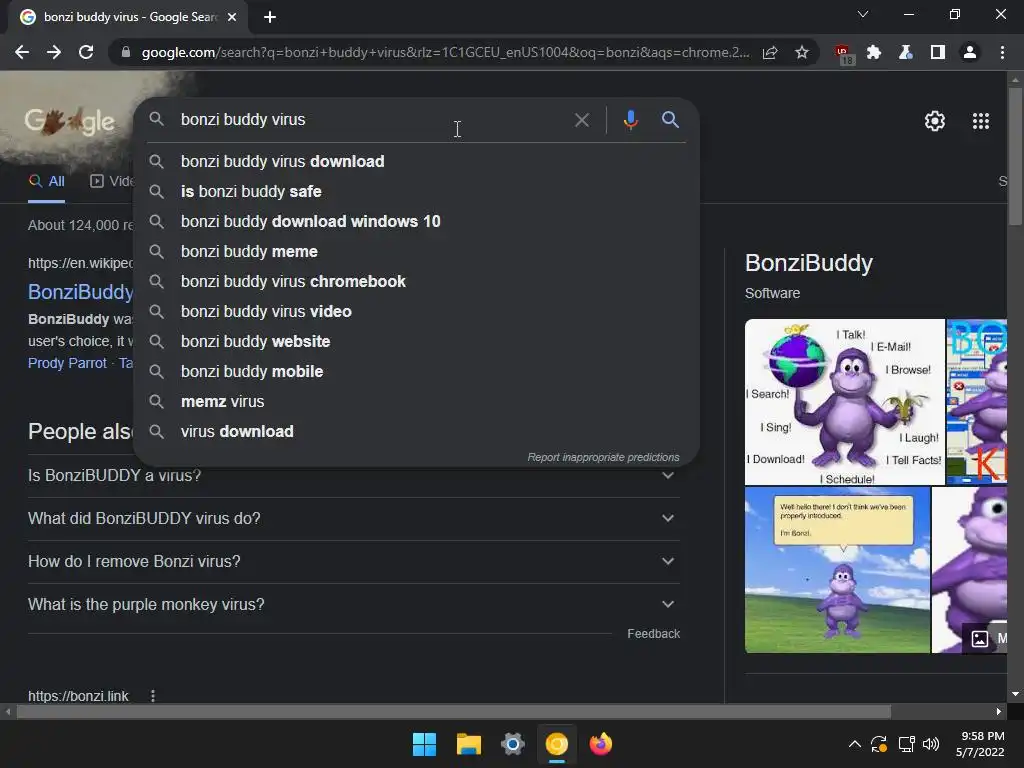Image resolution: width=1024 pixels, height=768 pixels.
Task: Open the red extension icon with badge 18
Action: [844, 54]
